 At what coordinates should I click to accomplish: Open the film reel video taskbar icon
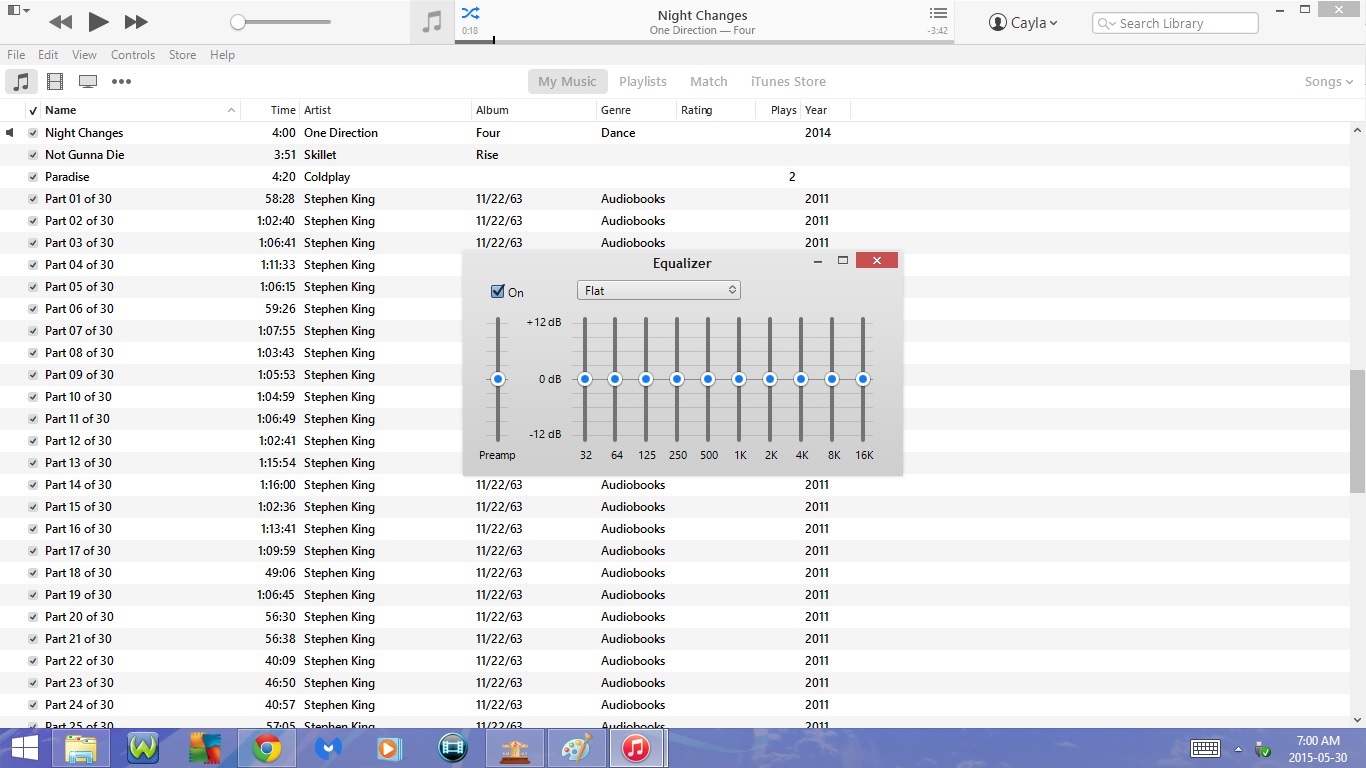[453, 748]
